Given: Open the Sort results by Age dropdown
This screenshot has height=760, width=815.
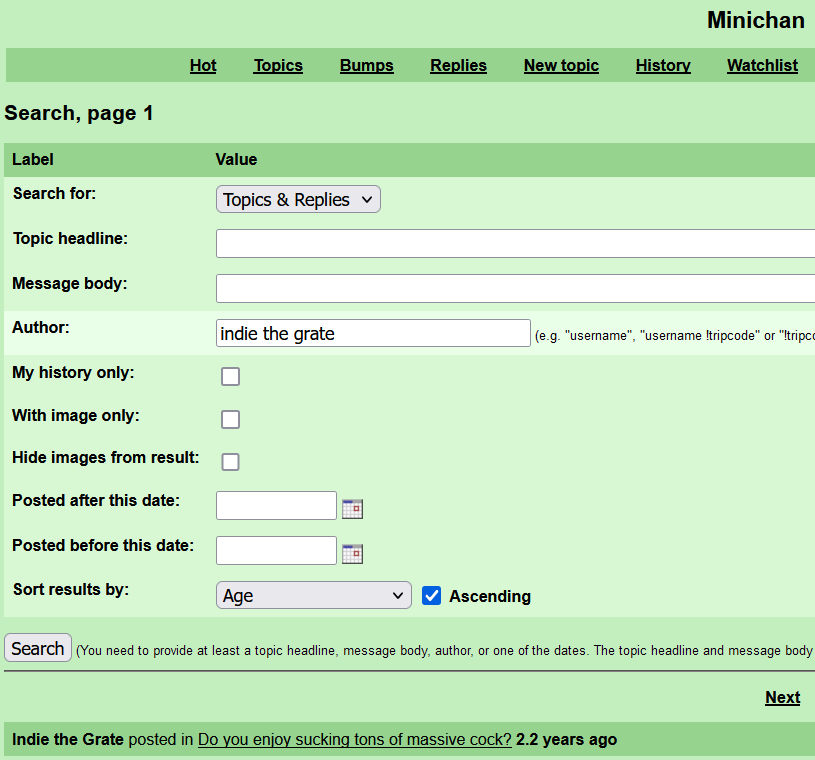Looking at the screenshot, I should 313,596.
